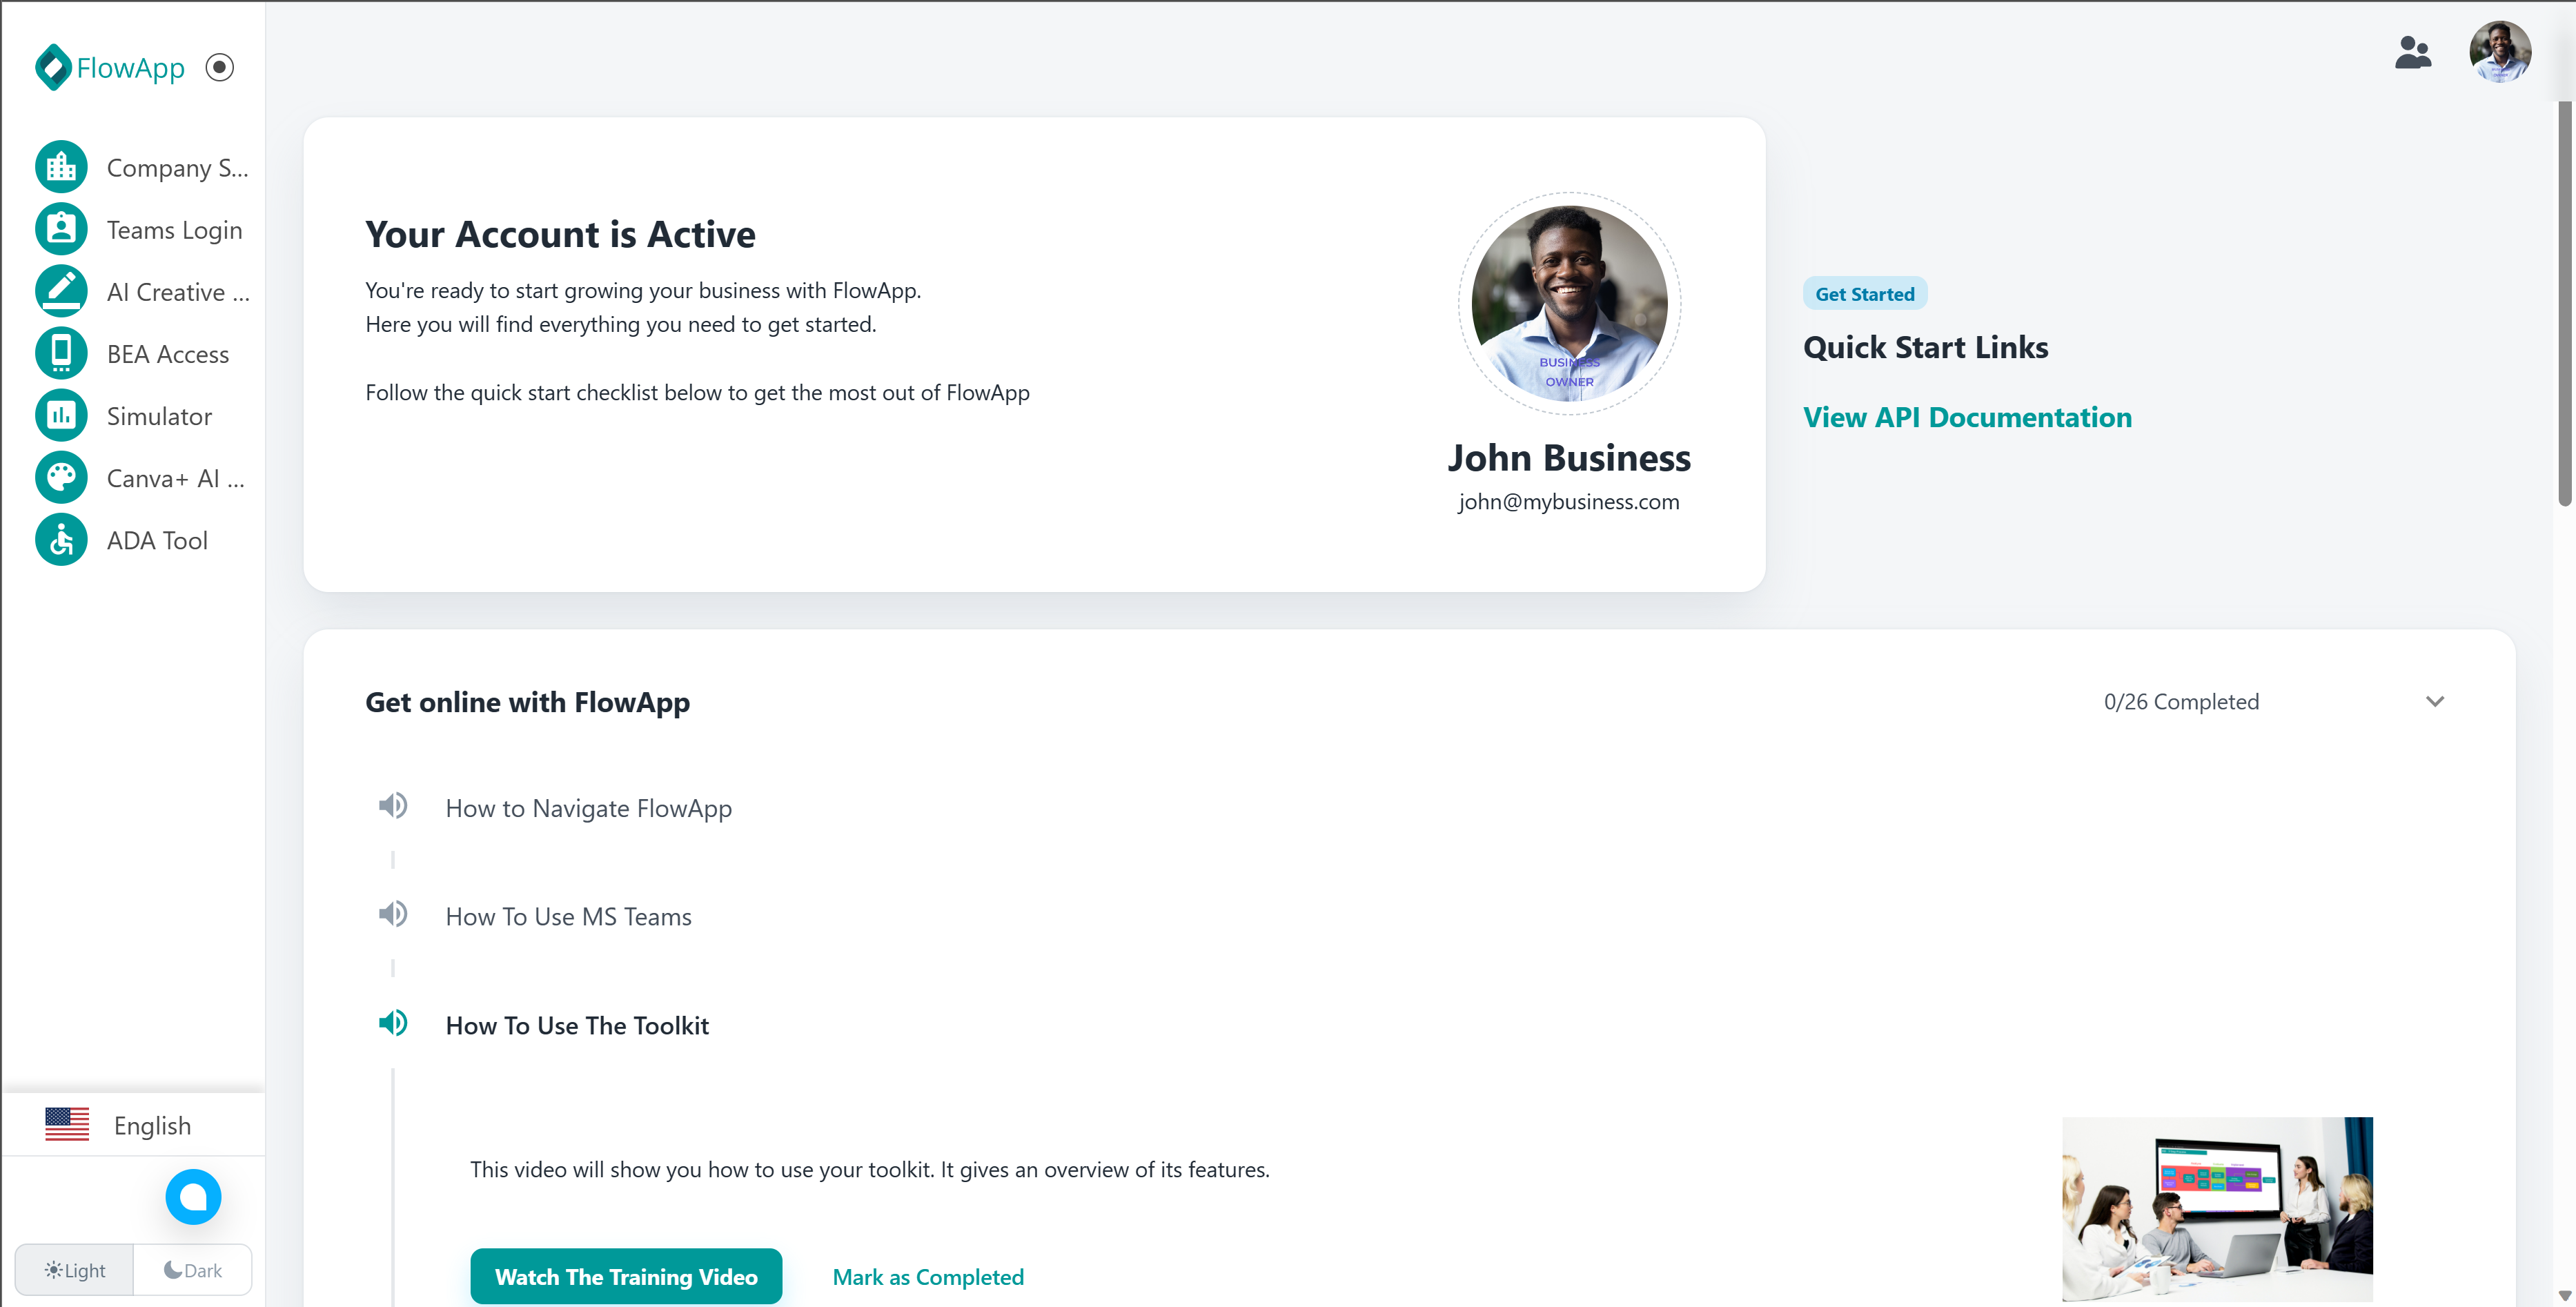Click the users icon in top bar
The height and width of the screenshot is (1307, 2576).
pyautogui.click(x=2412, y=52)
